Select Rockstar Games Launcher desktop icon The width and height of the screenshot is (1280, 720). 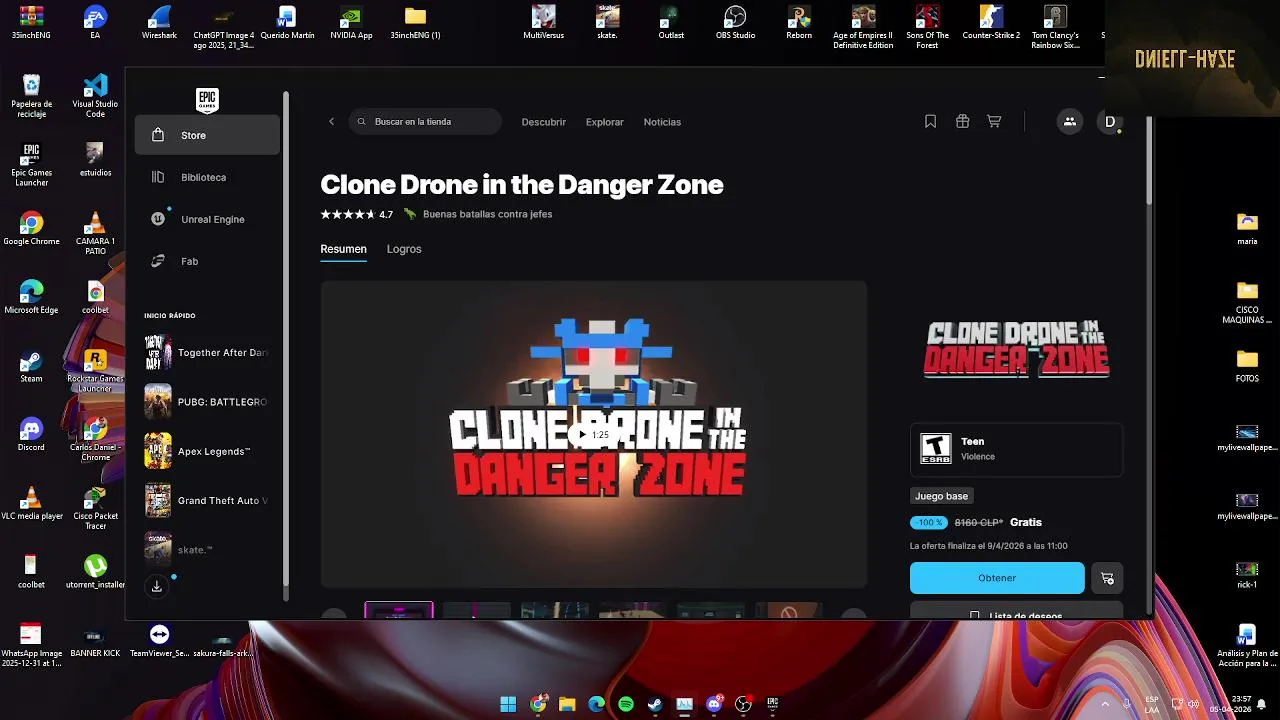tap(95, 371)
